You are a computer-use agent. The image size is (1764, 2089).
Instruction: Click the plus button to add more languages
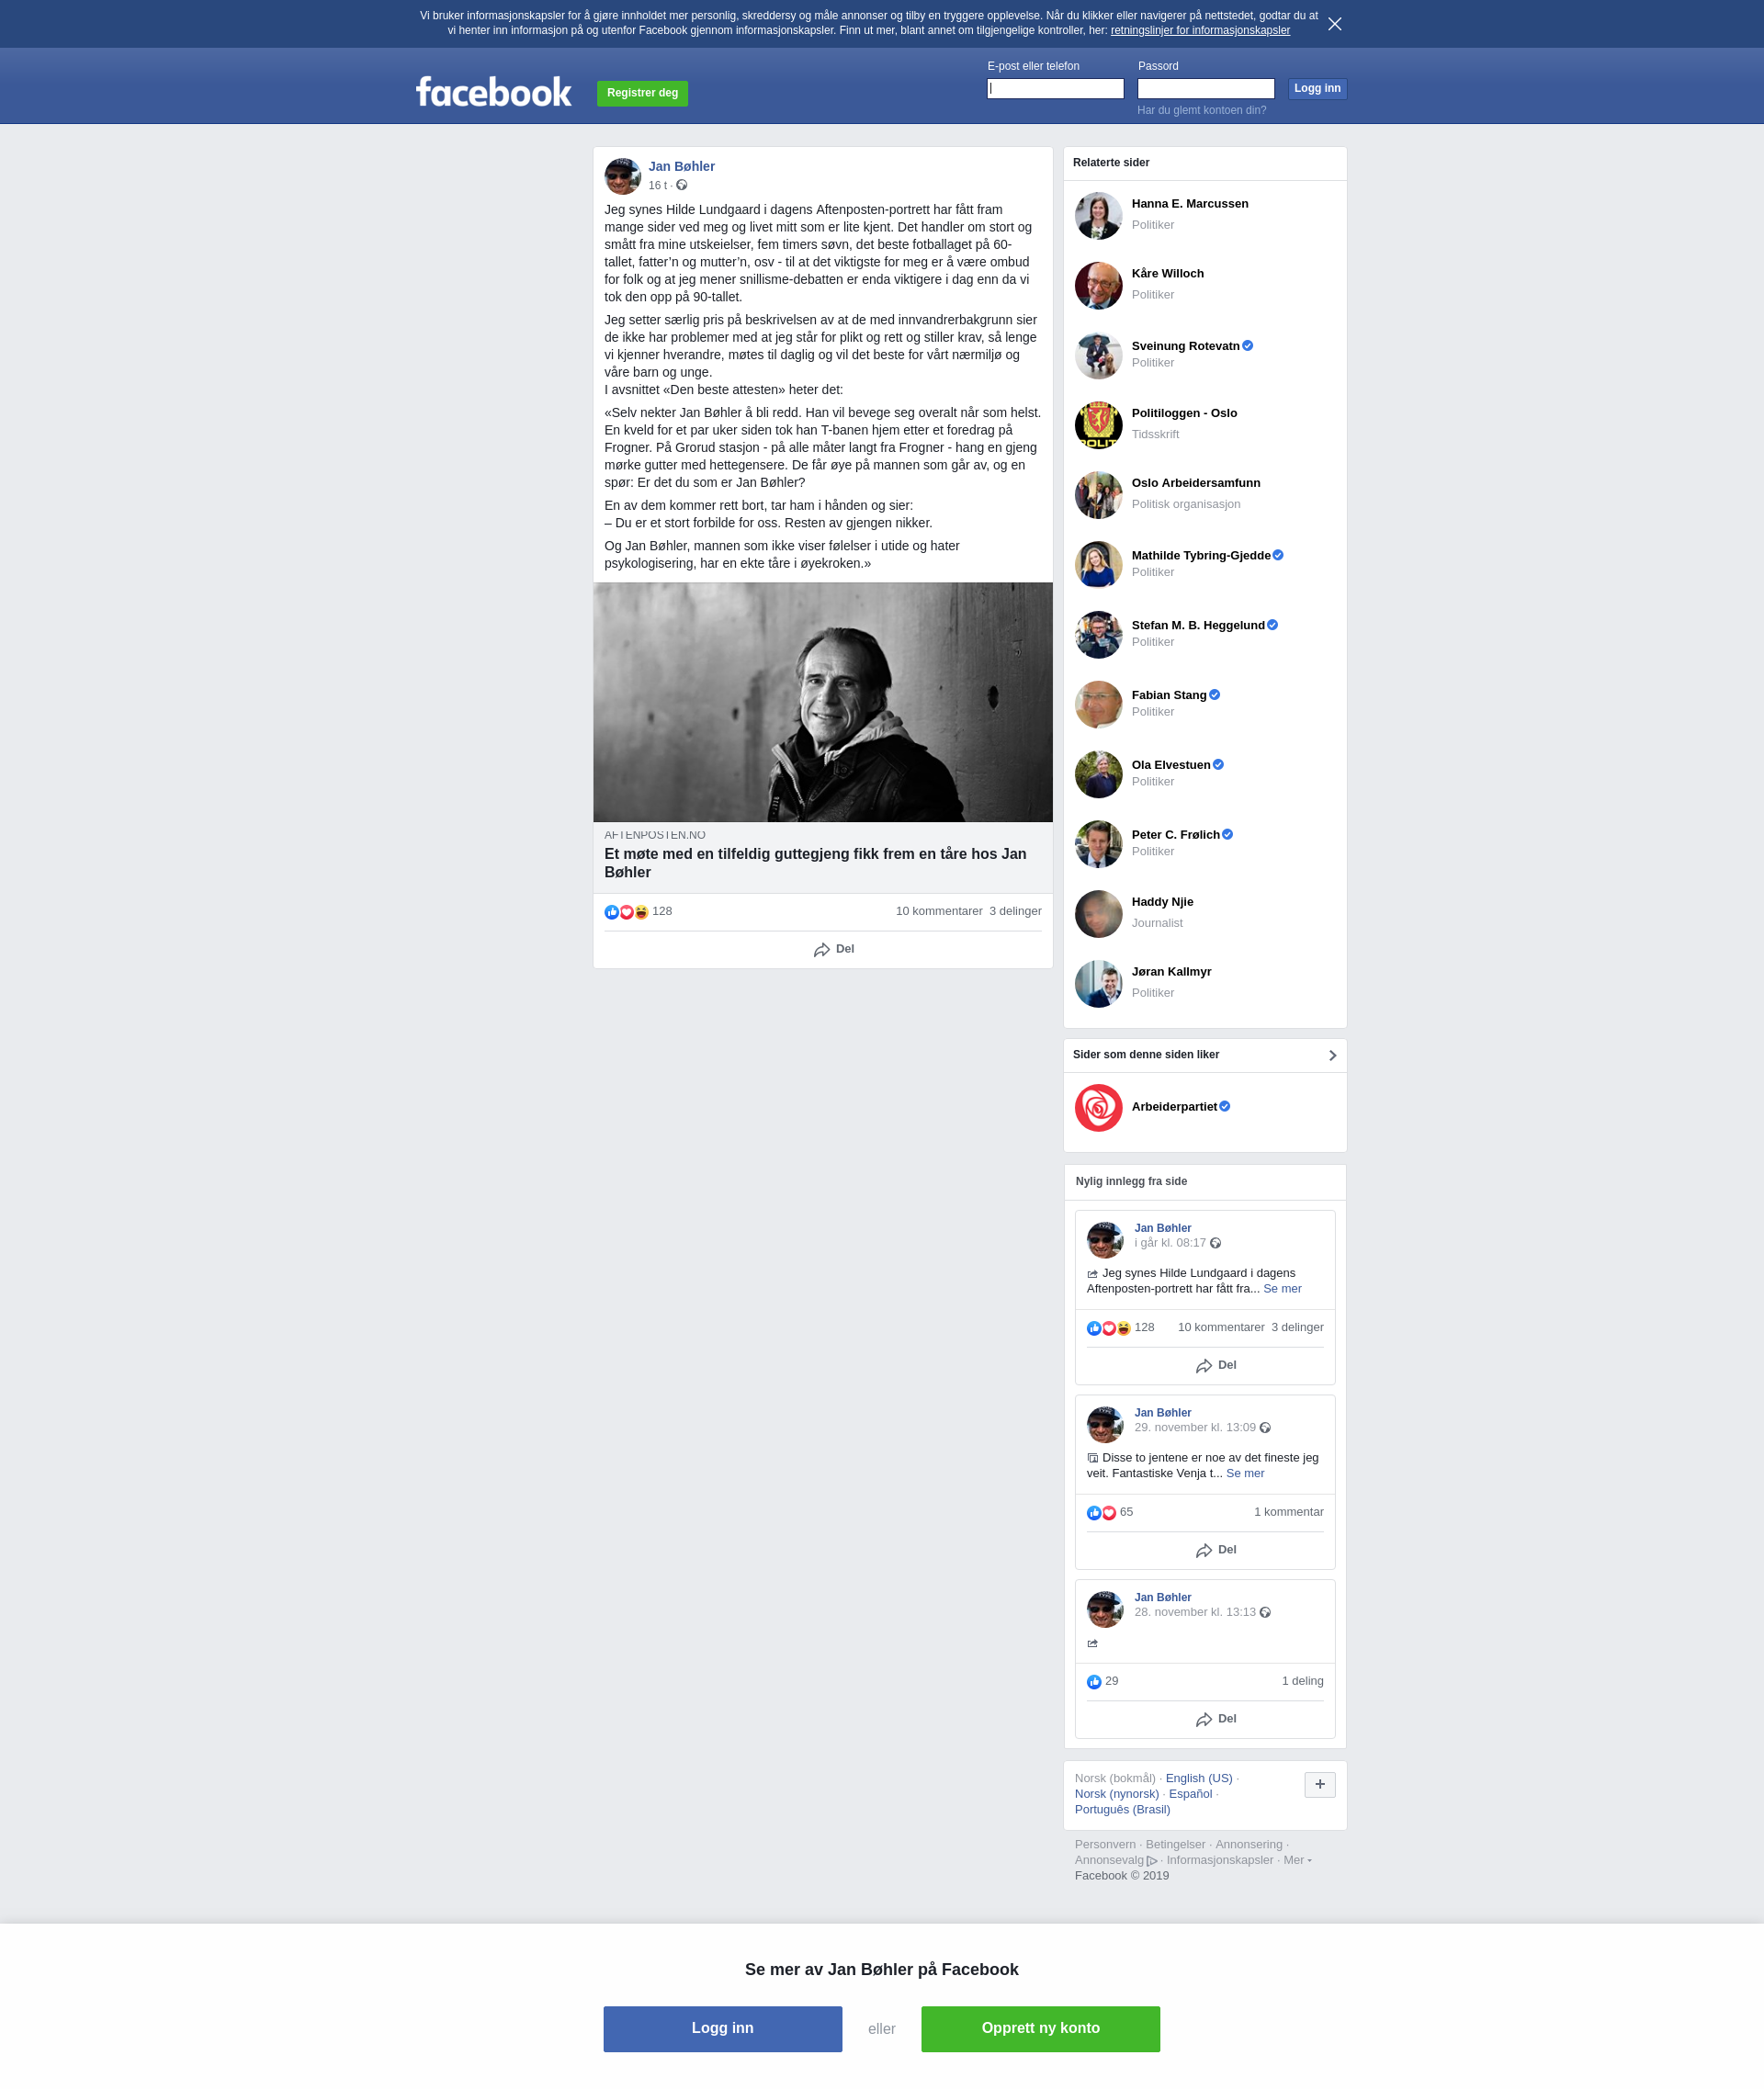click(x=1319, y=1785)
